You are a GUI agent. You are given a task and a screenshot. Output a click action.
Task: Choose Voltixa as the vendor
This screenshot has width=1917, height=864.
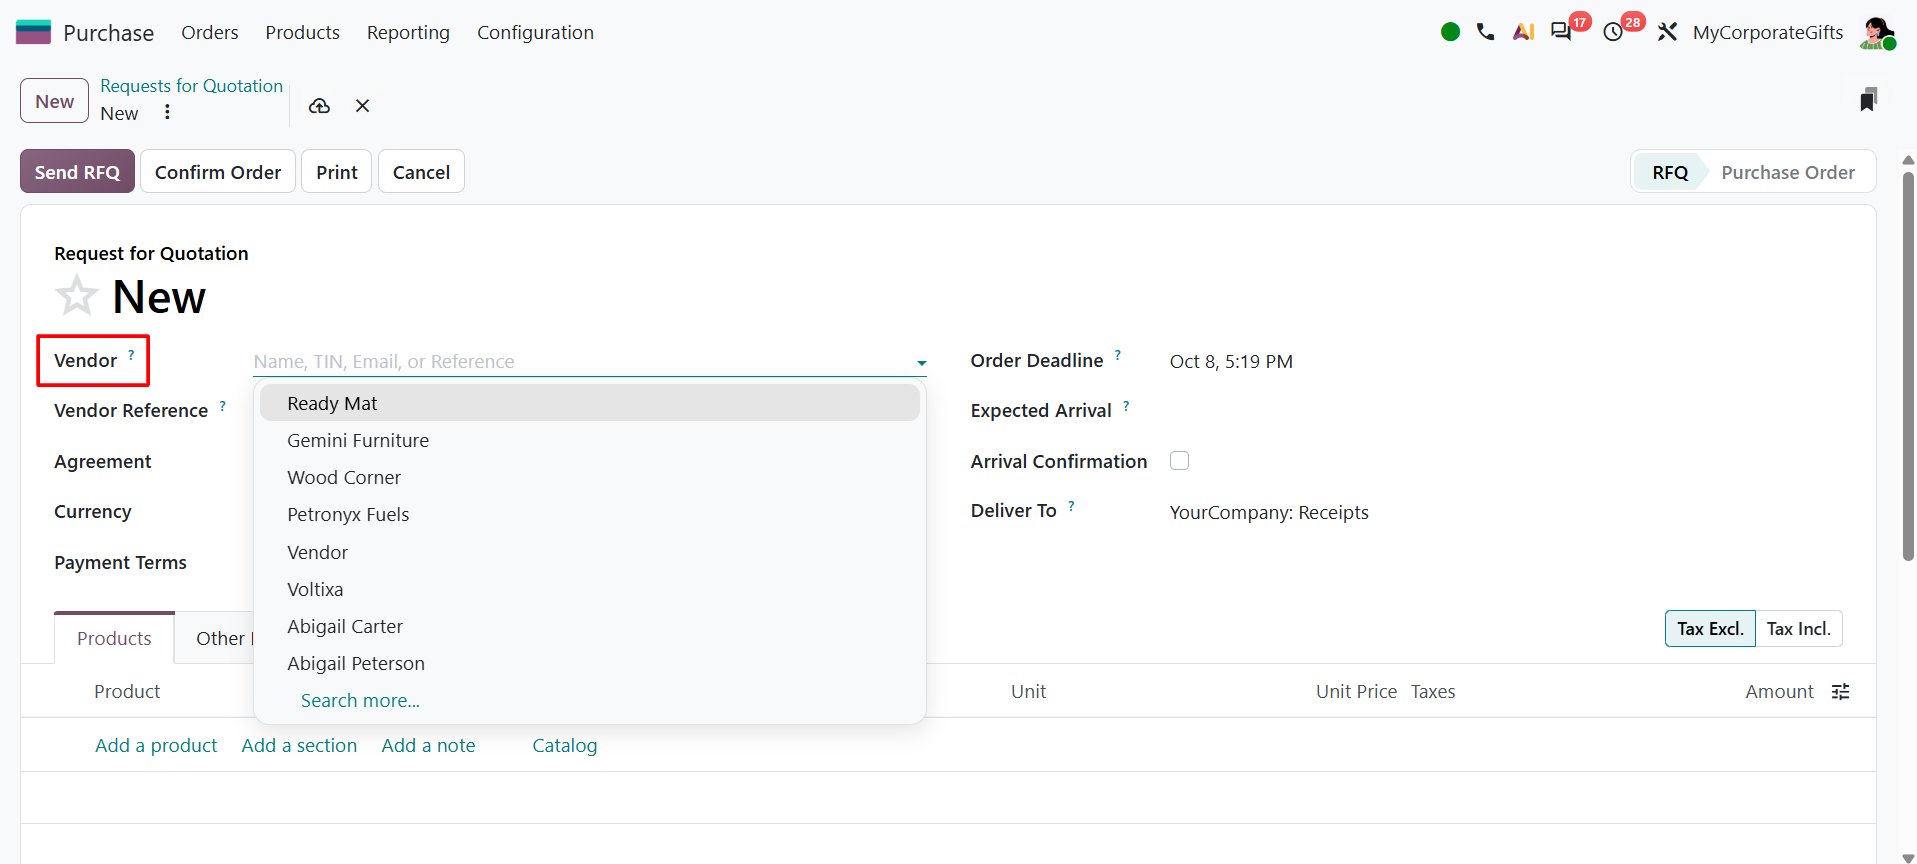589,589
